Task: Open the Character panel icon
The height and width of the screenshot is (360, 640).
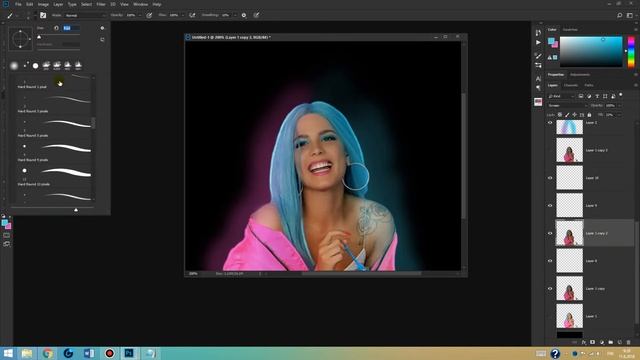Action: [x=538, y=78]
